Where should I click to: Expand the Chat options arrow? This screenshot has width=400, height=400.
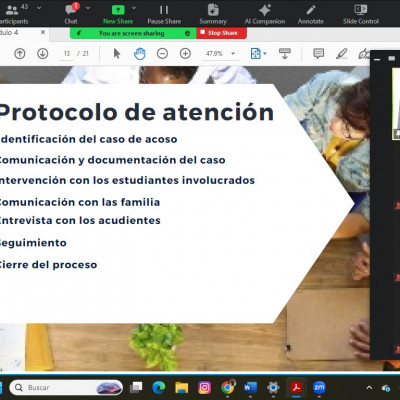[88, 7]
